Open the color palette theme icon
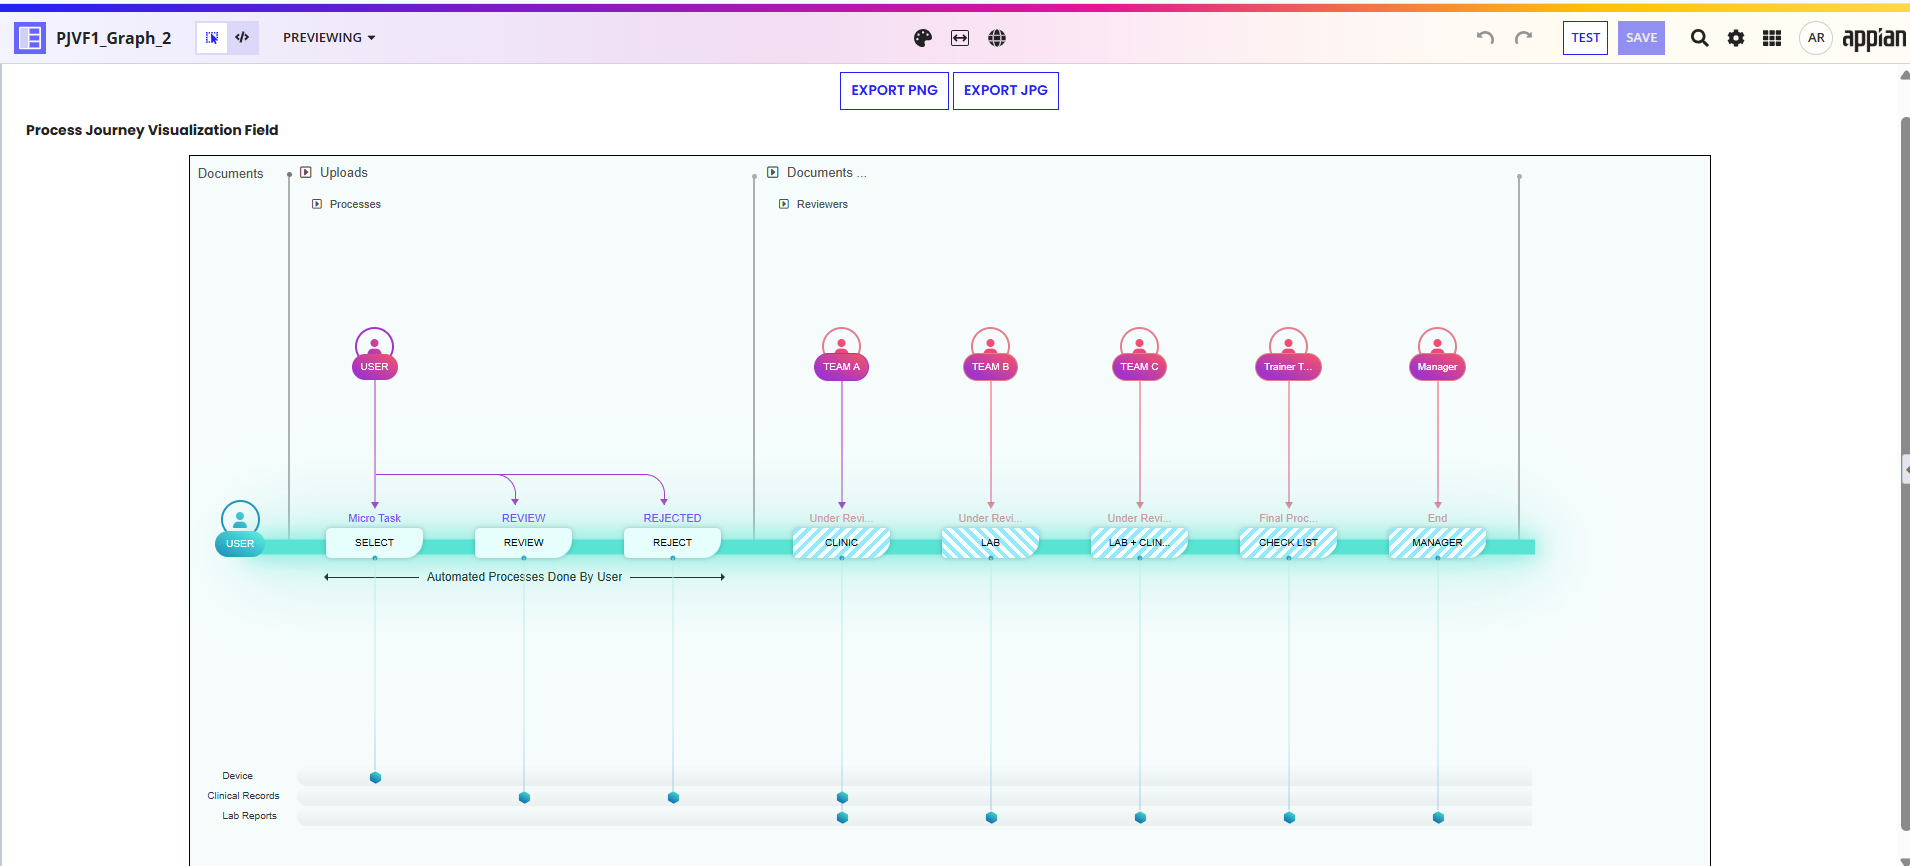The height and width of the screenshot is (866, 1910). tap(922, 38)
